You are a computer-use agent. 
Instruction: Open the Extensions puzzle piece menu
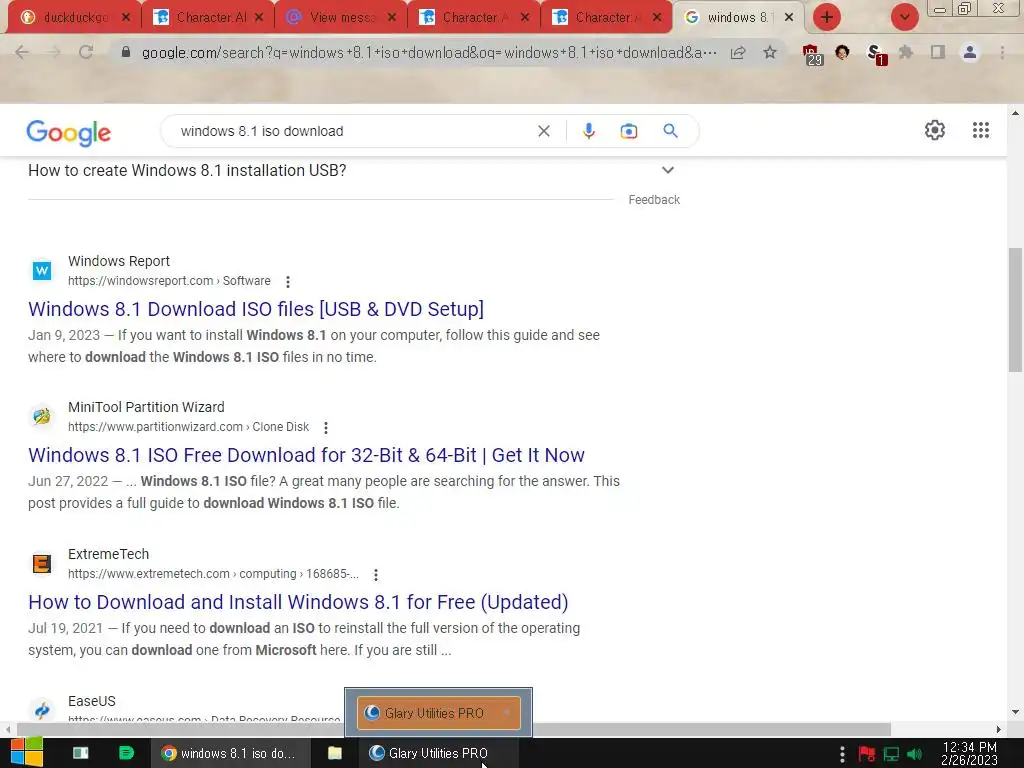pyautogui.click(x=906, y=52)
